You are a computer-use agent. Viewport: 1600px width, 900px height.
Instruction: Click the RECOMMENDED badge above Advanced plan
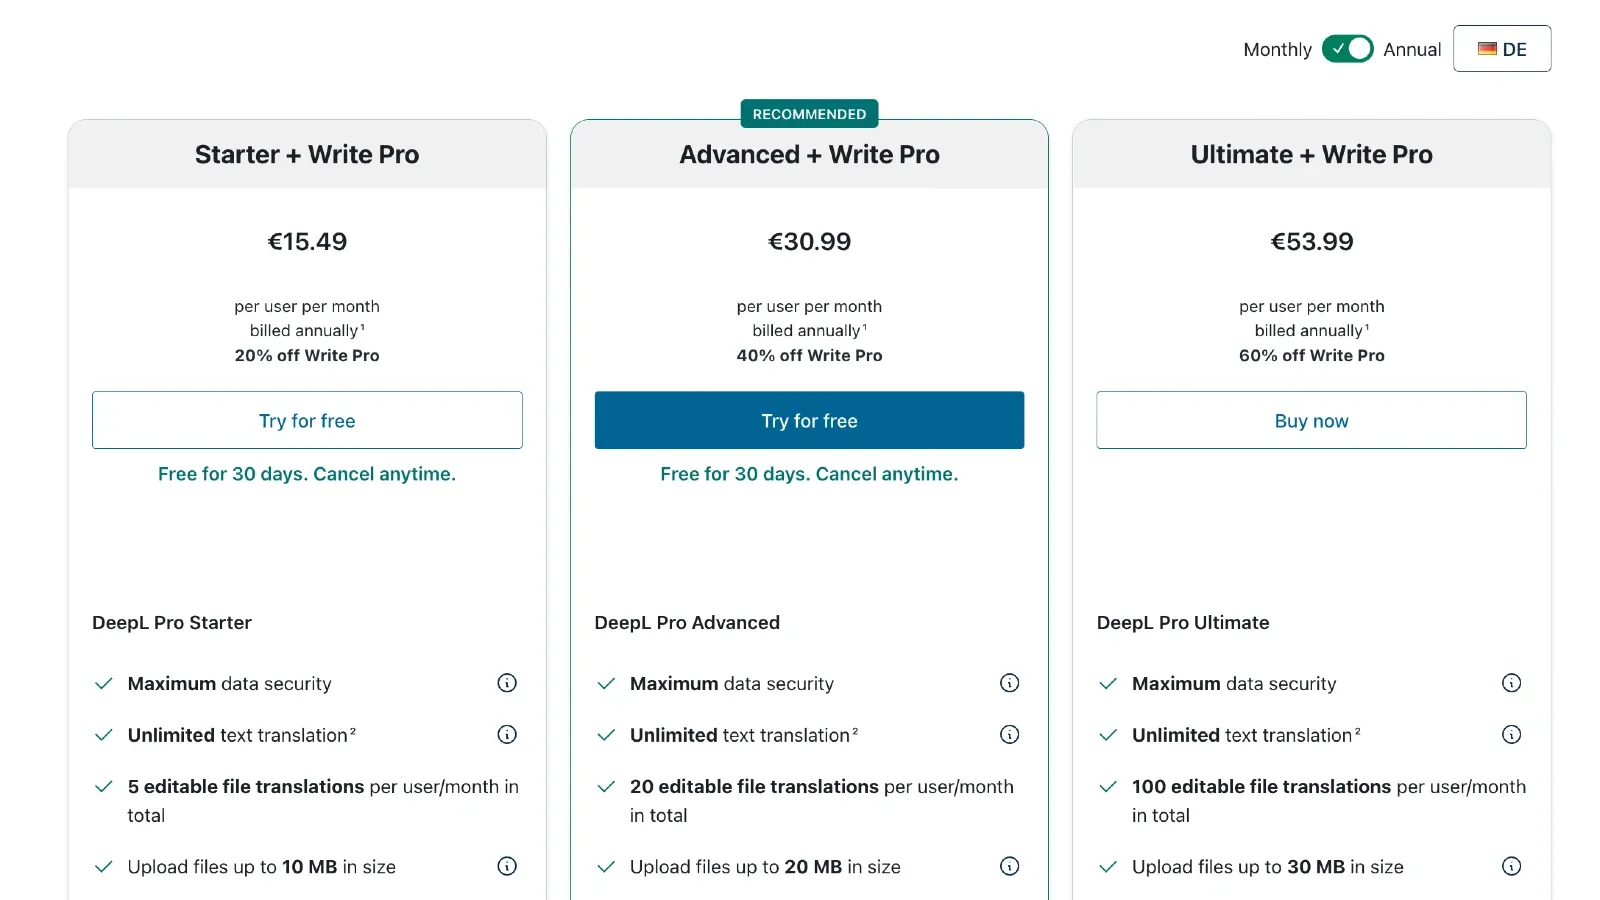(809, 113)
